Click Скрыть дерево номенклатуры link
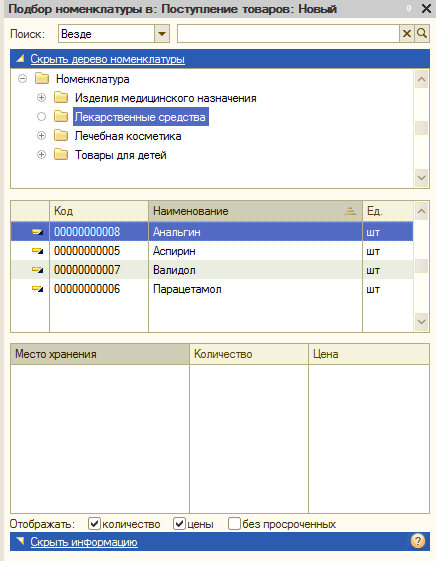 point(107,59)
